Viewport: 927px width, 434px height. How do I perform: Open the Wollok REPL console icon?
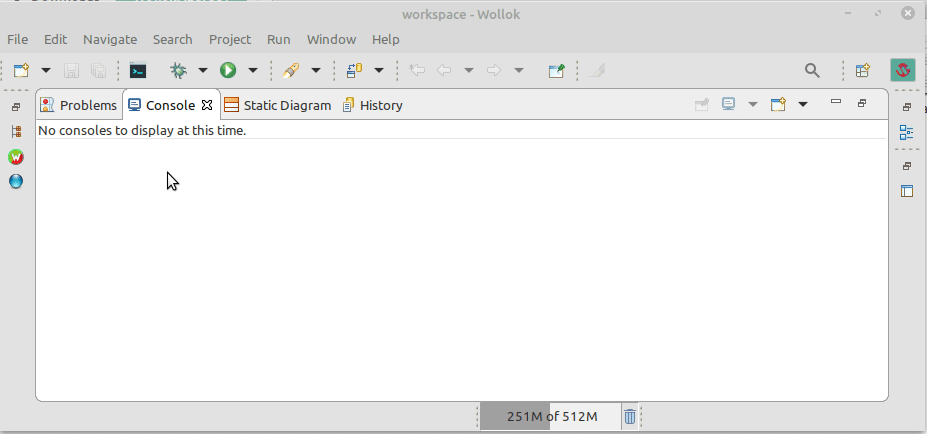click(x=138, y=71)
